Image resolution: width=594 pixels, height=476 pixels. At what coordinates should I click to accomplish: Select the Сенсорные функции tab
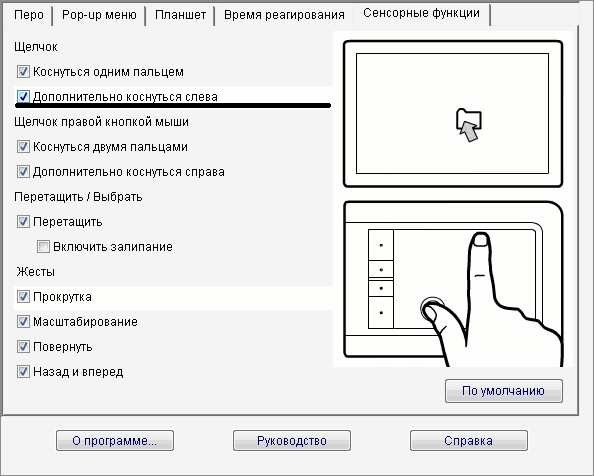coord(421,13)
